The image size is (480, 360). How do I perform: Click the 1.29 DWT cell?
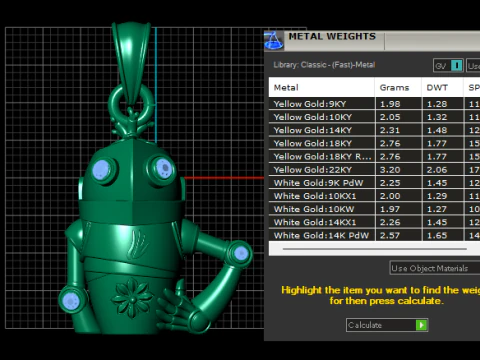pyautogui.click(x=443, y=196)
